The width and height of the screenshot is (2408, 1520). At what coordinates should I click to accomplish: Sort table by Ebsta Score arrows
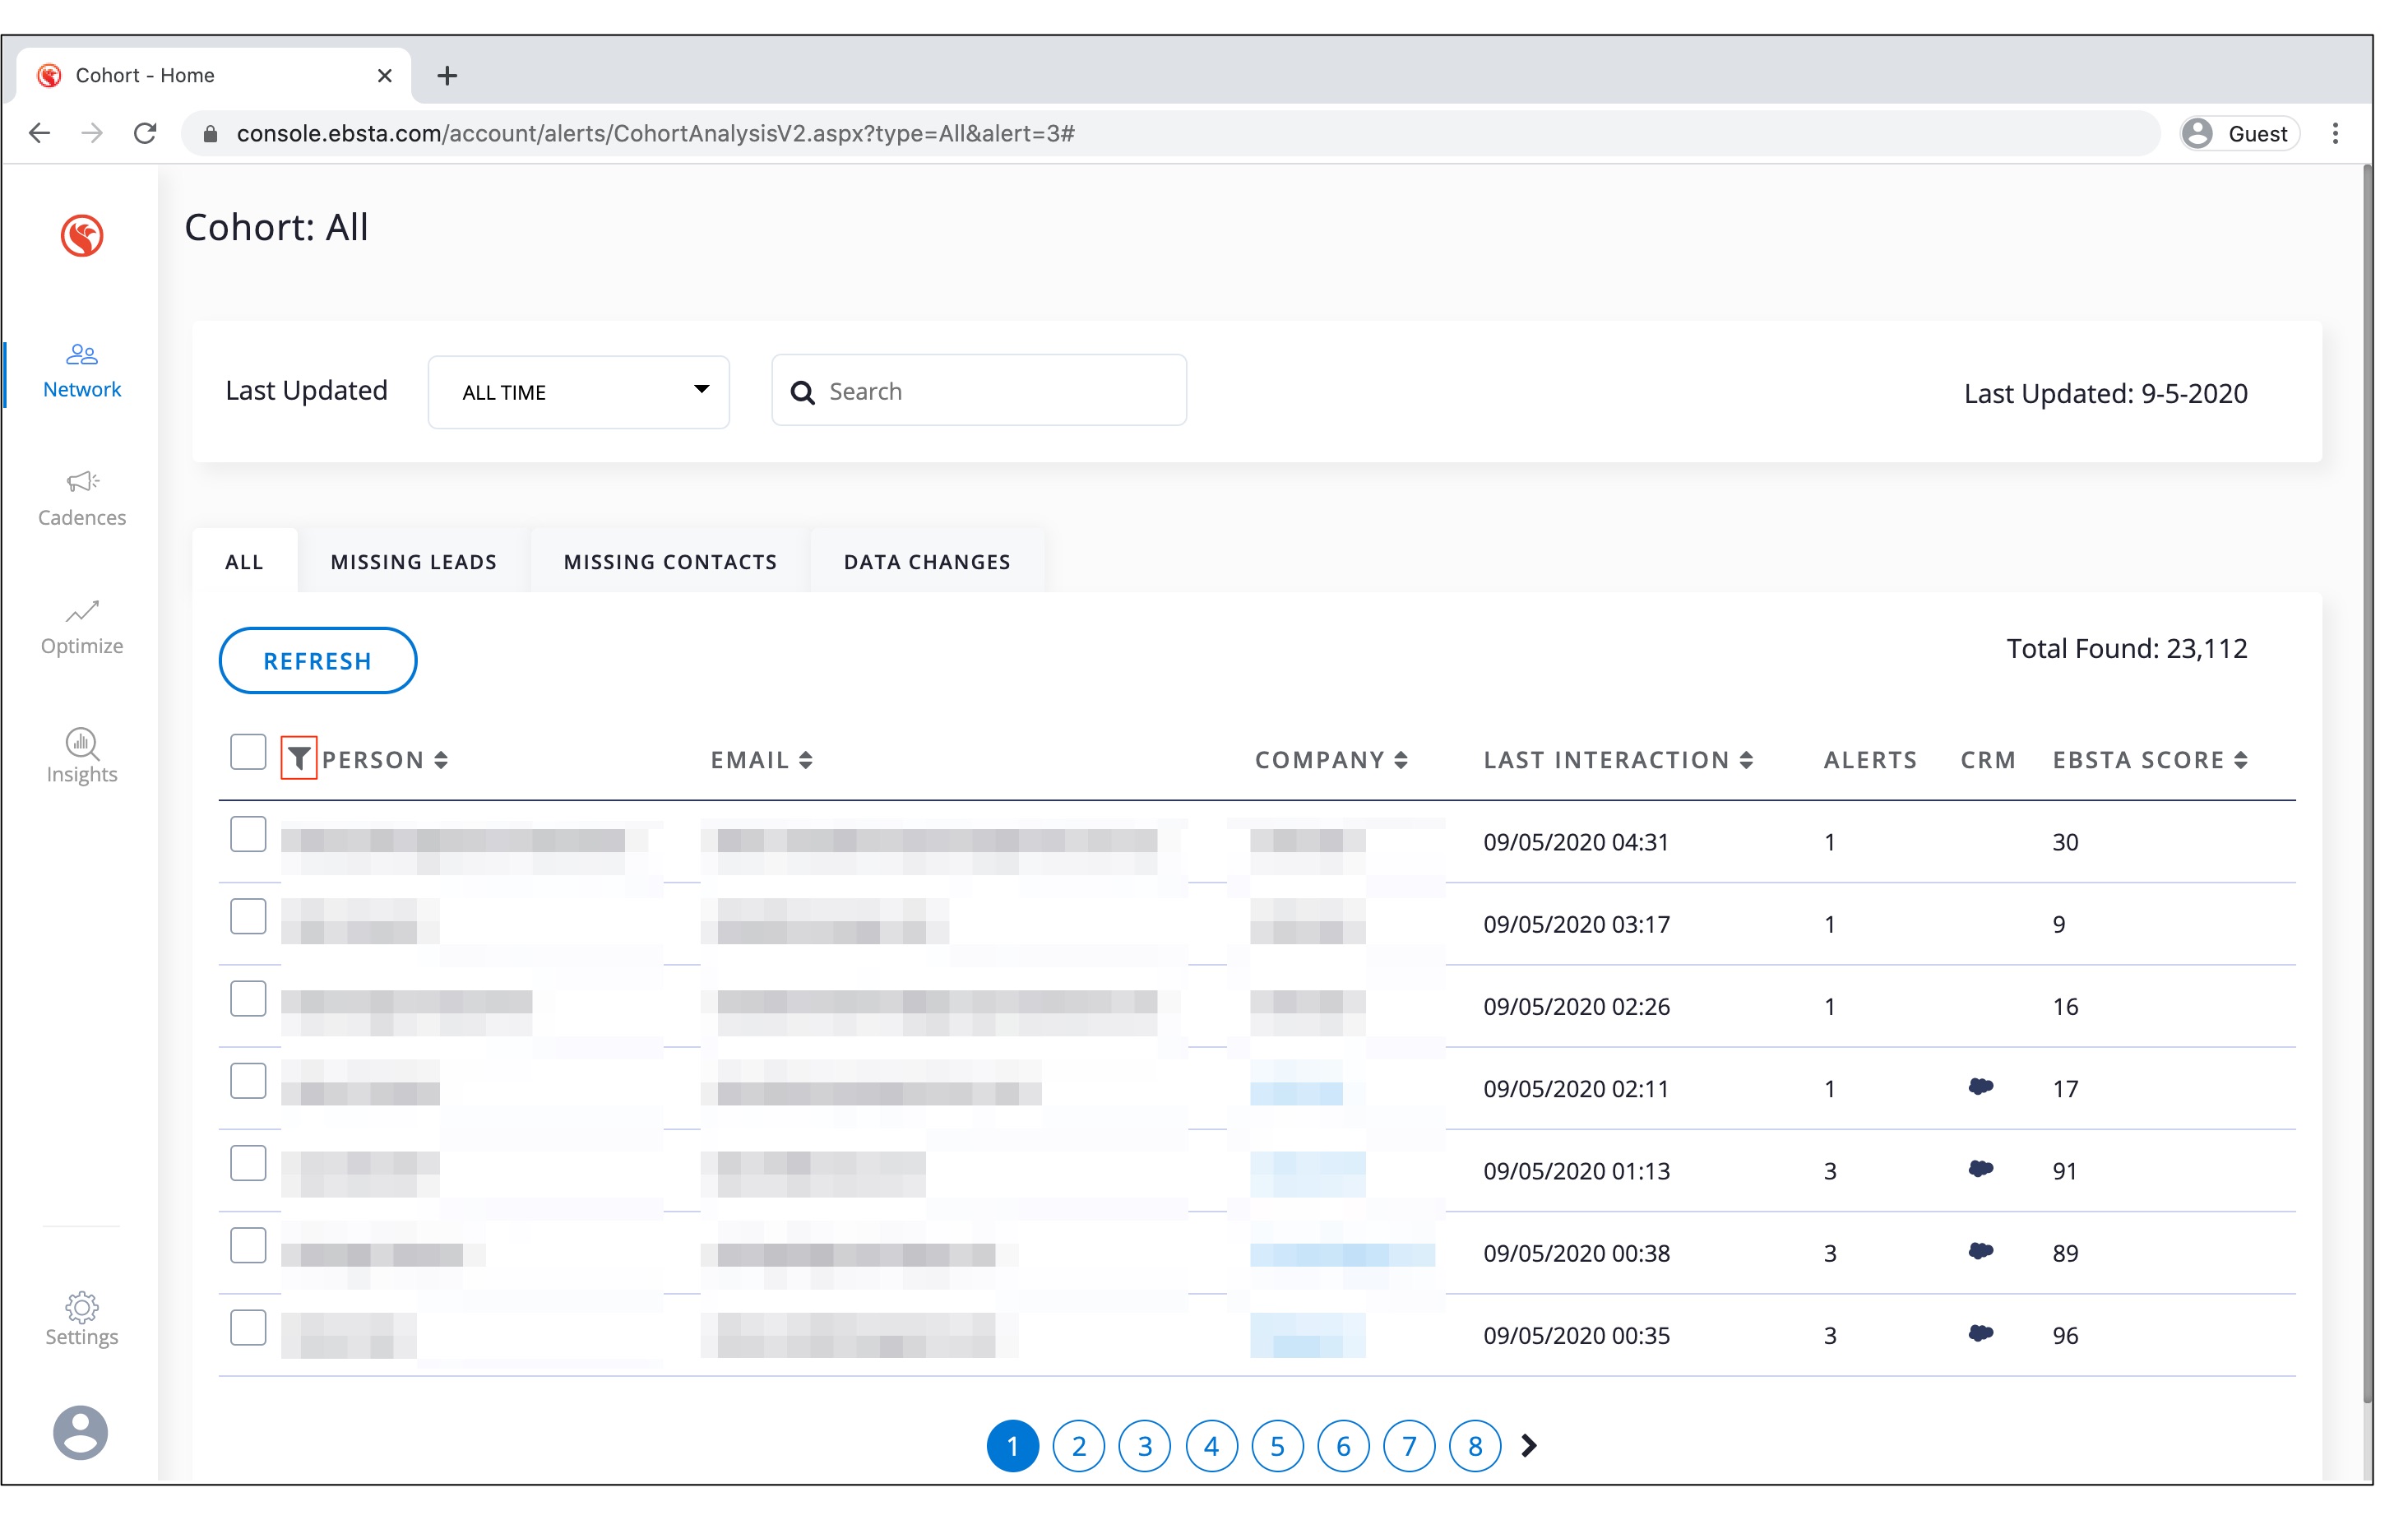(2241, 760)
